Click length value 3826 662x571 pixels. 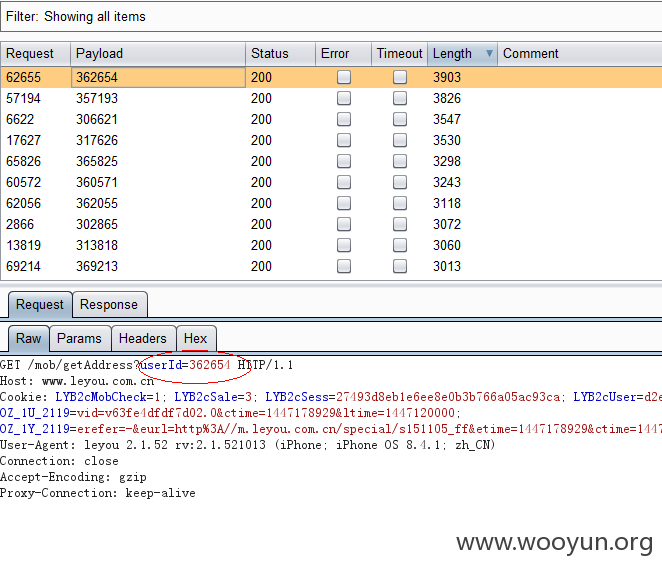tap(447, 98)
